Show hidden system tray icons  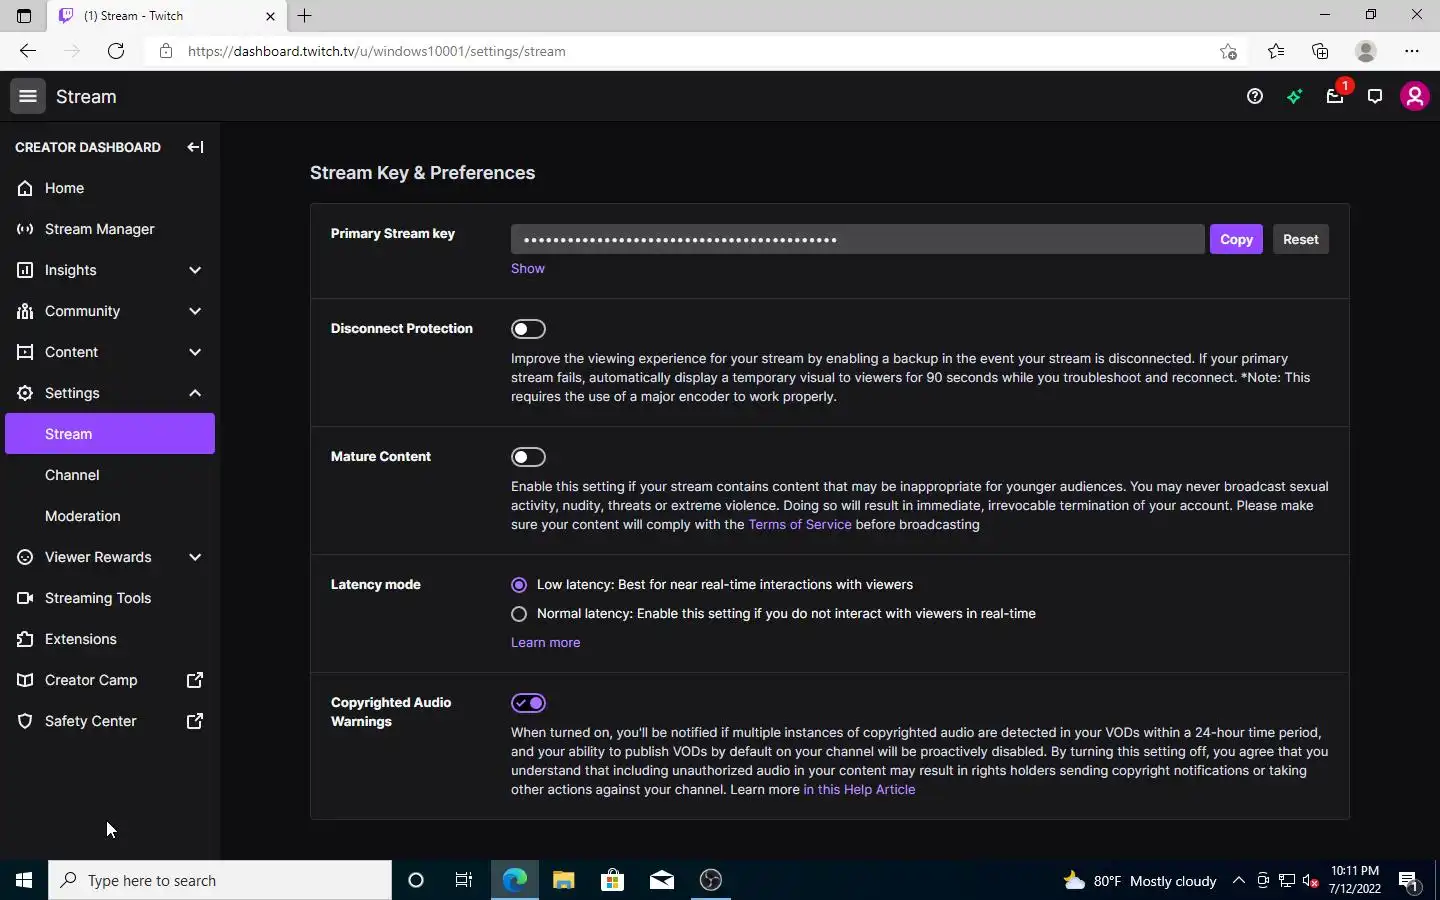(1239, 880)
